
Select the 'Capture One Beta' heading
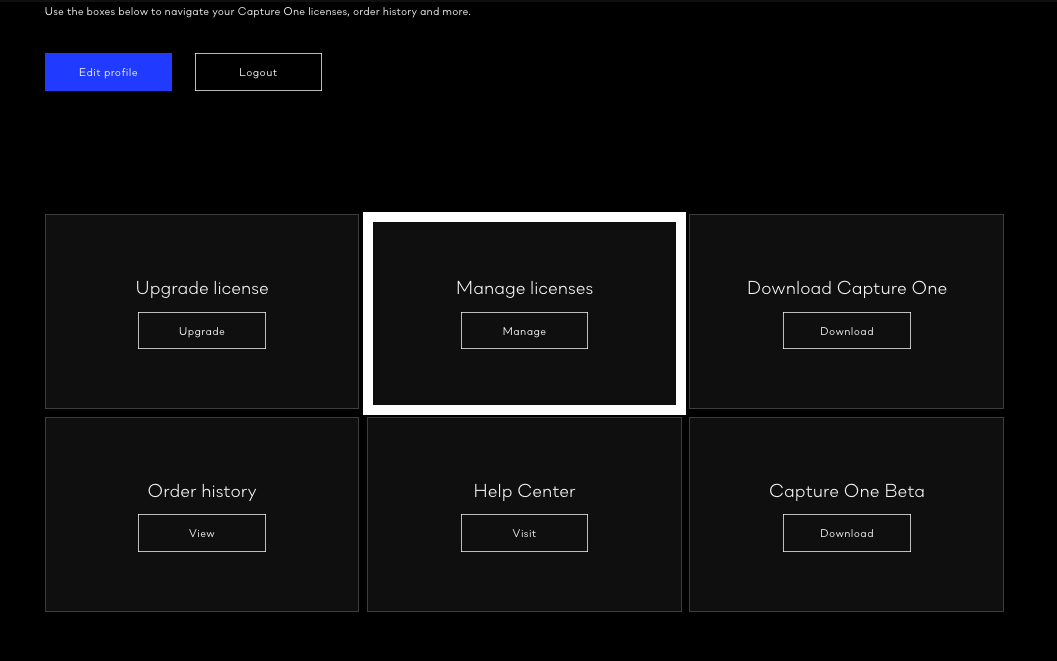pyautogui.click(x=847, y=491)
